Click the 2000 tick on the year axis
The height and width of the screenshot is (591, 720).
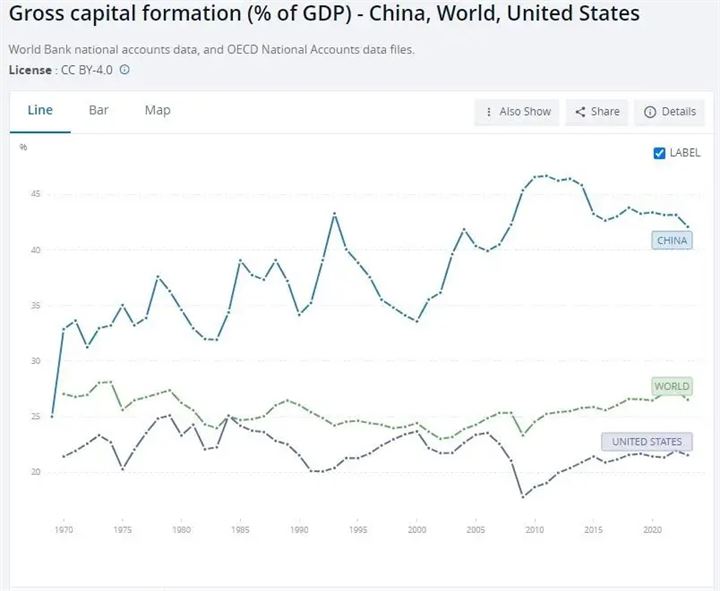tap(417, 529)
